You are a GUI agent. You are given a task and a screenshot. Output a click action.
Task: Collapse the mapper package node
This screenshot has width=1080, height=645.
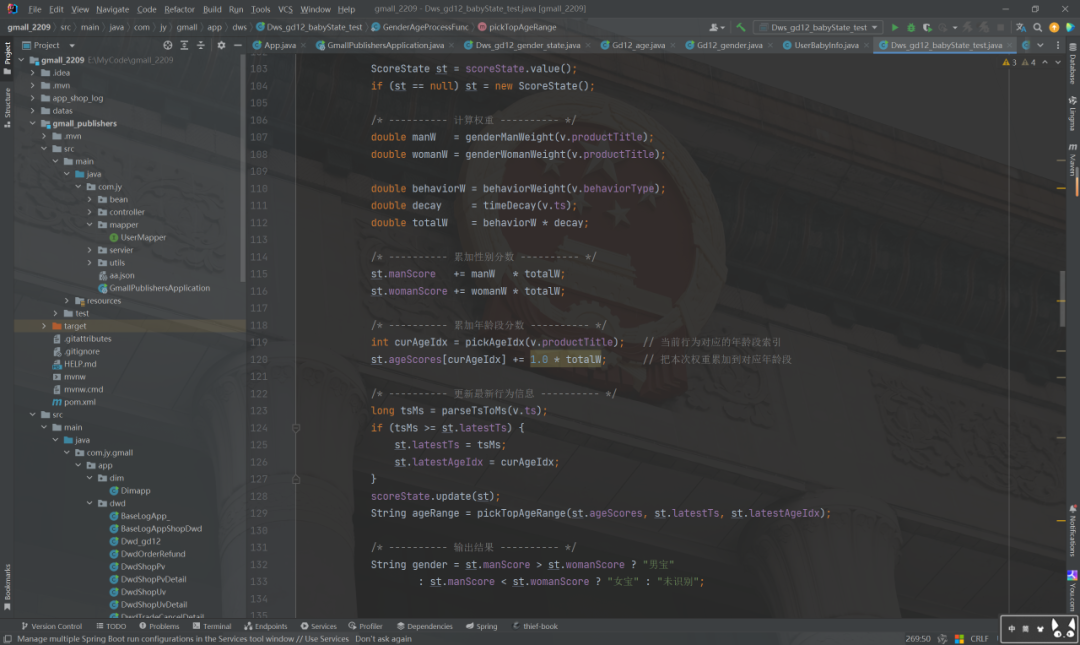[x=89, y=225]
